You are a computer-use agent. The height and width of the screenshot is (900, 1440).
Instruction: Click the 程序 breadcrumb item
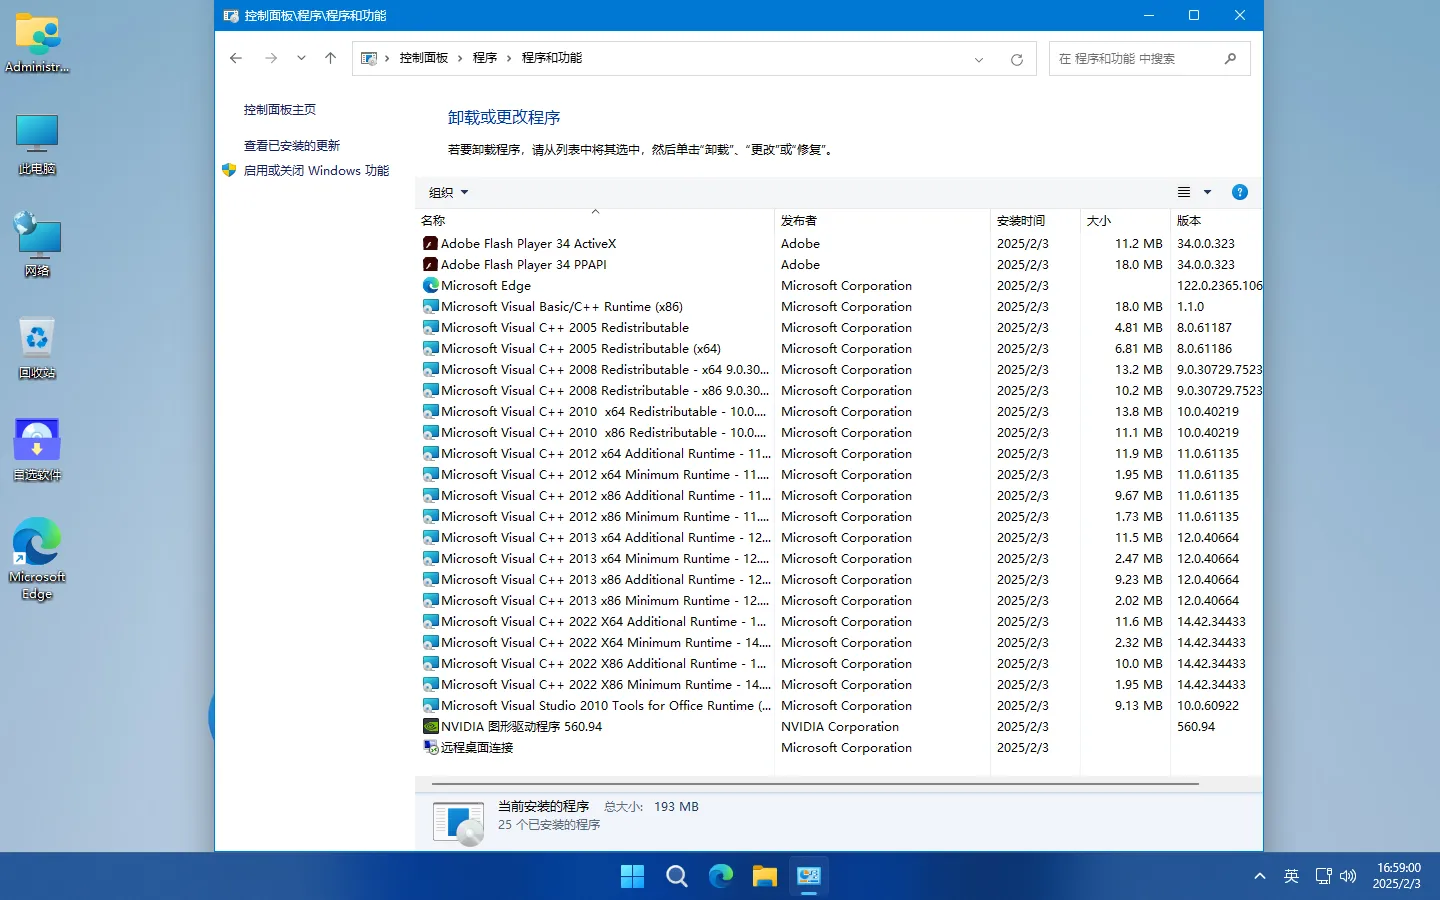pos(485,58)
